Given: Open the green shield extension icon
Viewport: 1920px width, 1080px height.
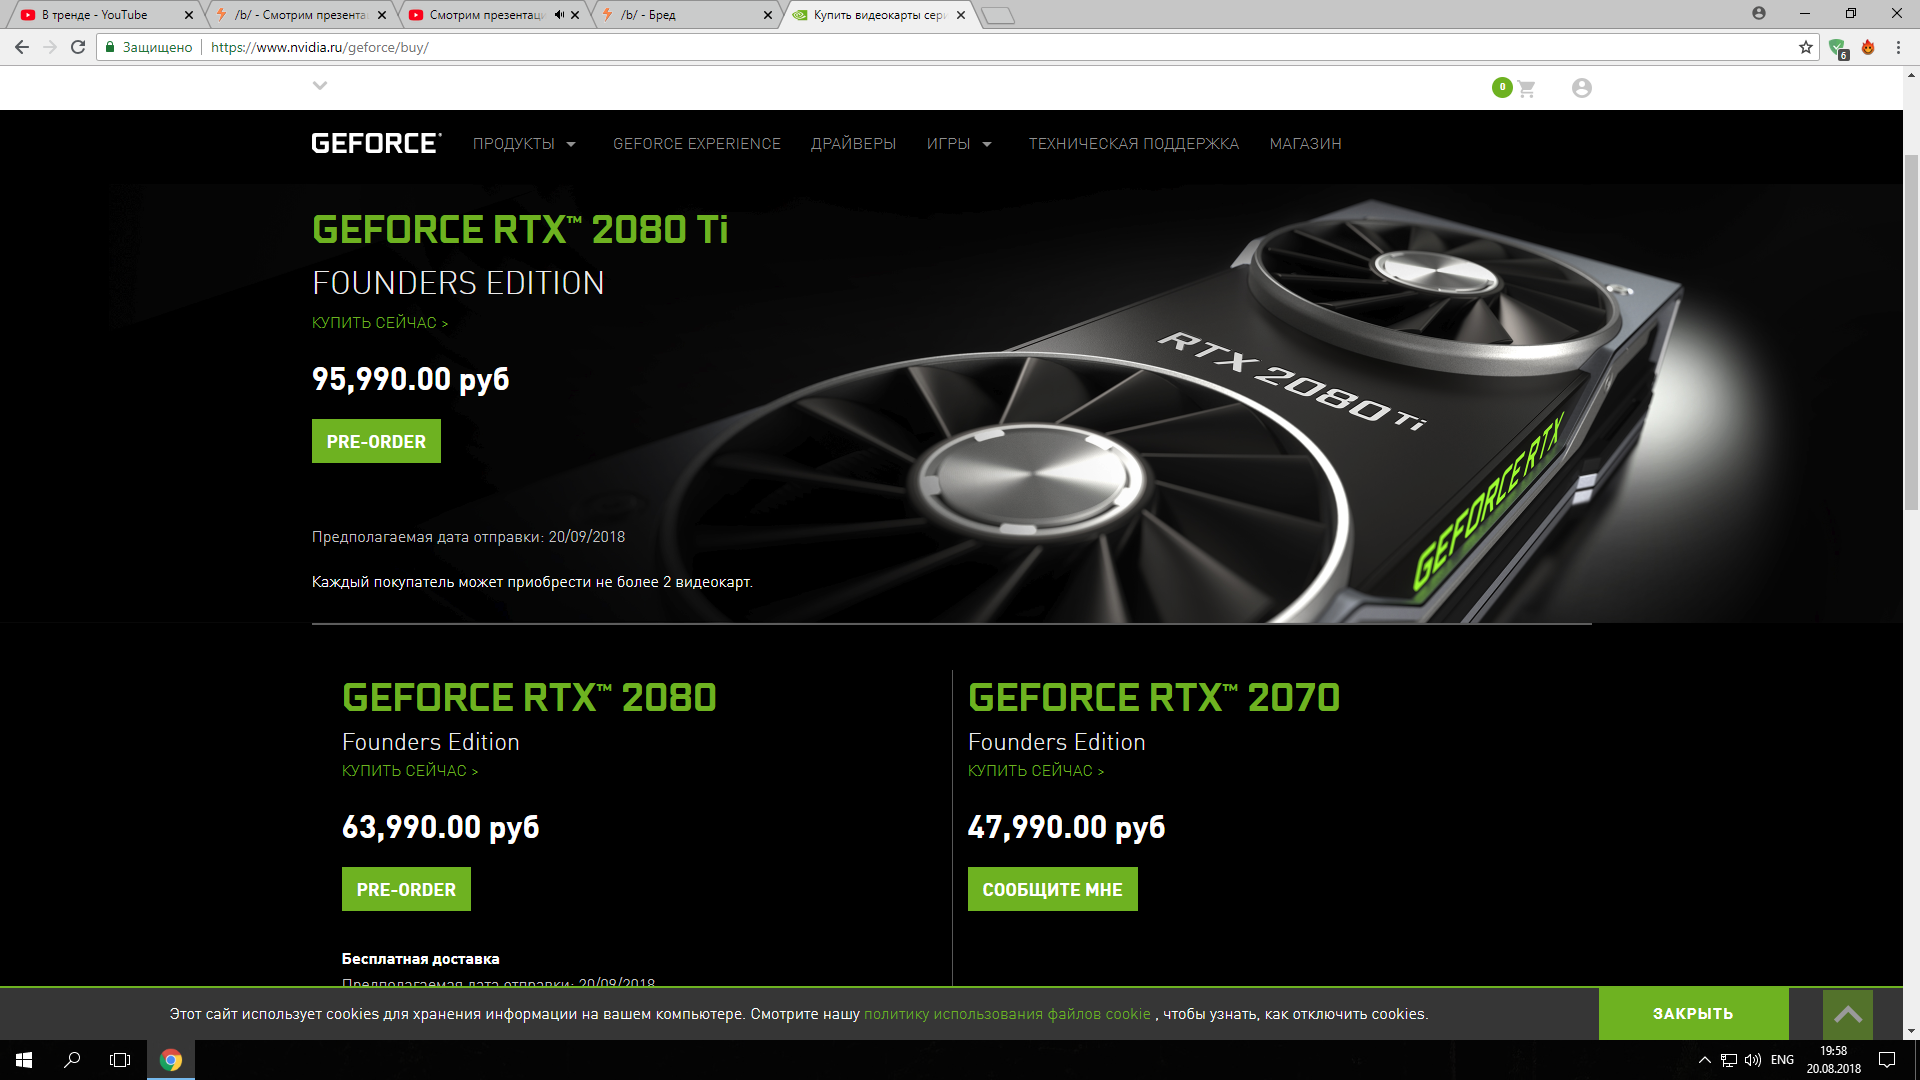Looking at the screenshot, I should (x=1837, y=48).
